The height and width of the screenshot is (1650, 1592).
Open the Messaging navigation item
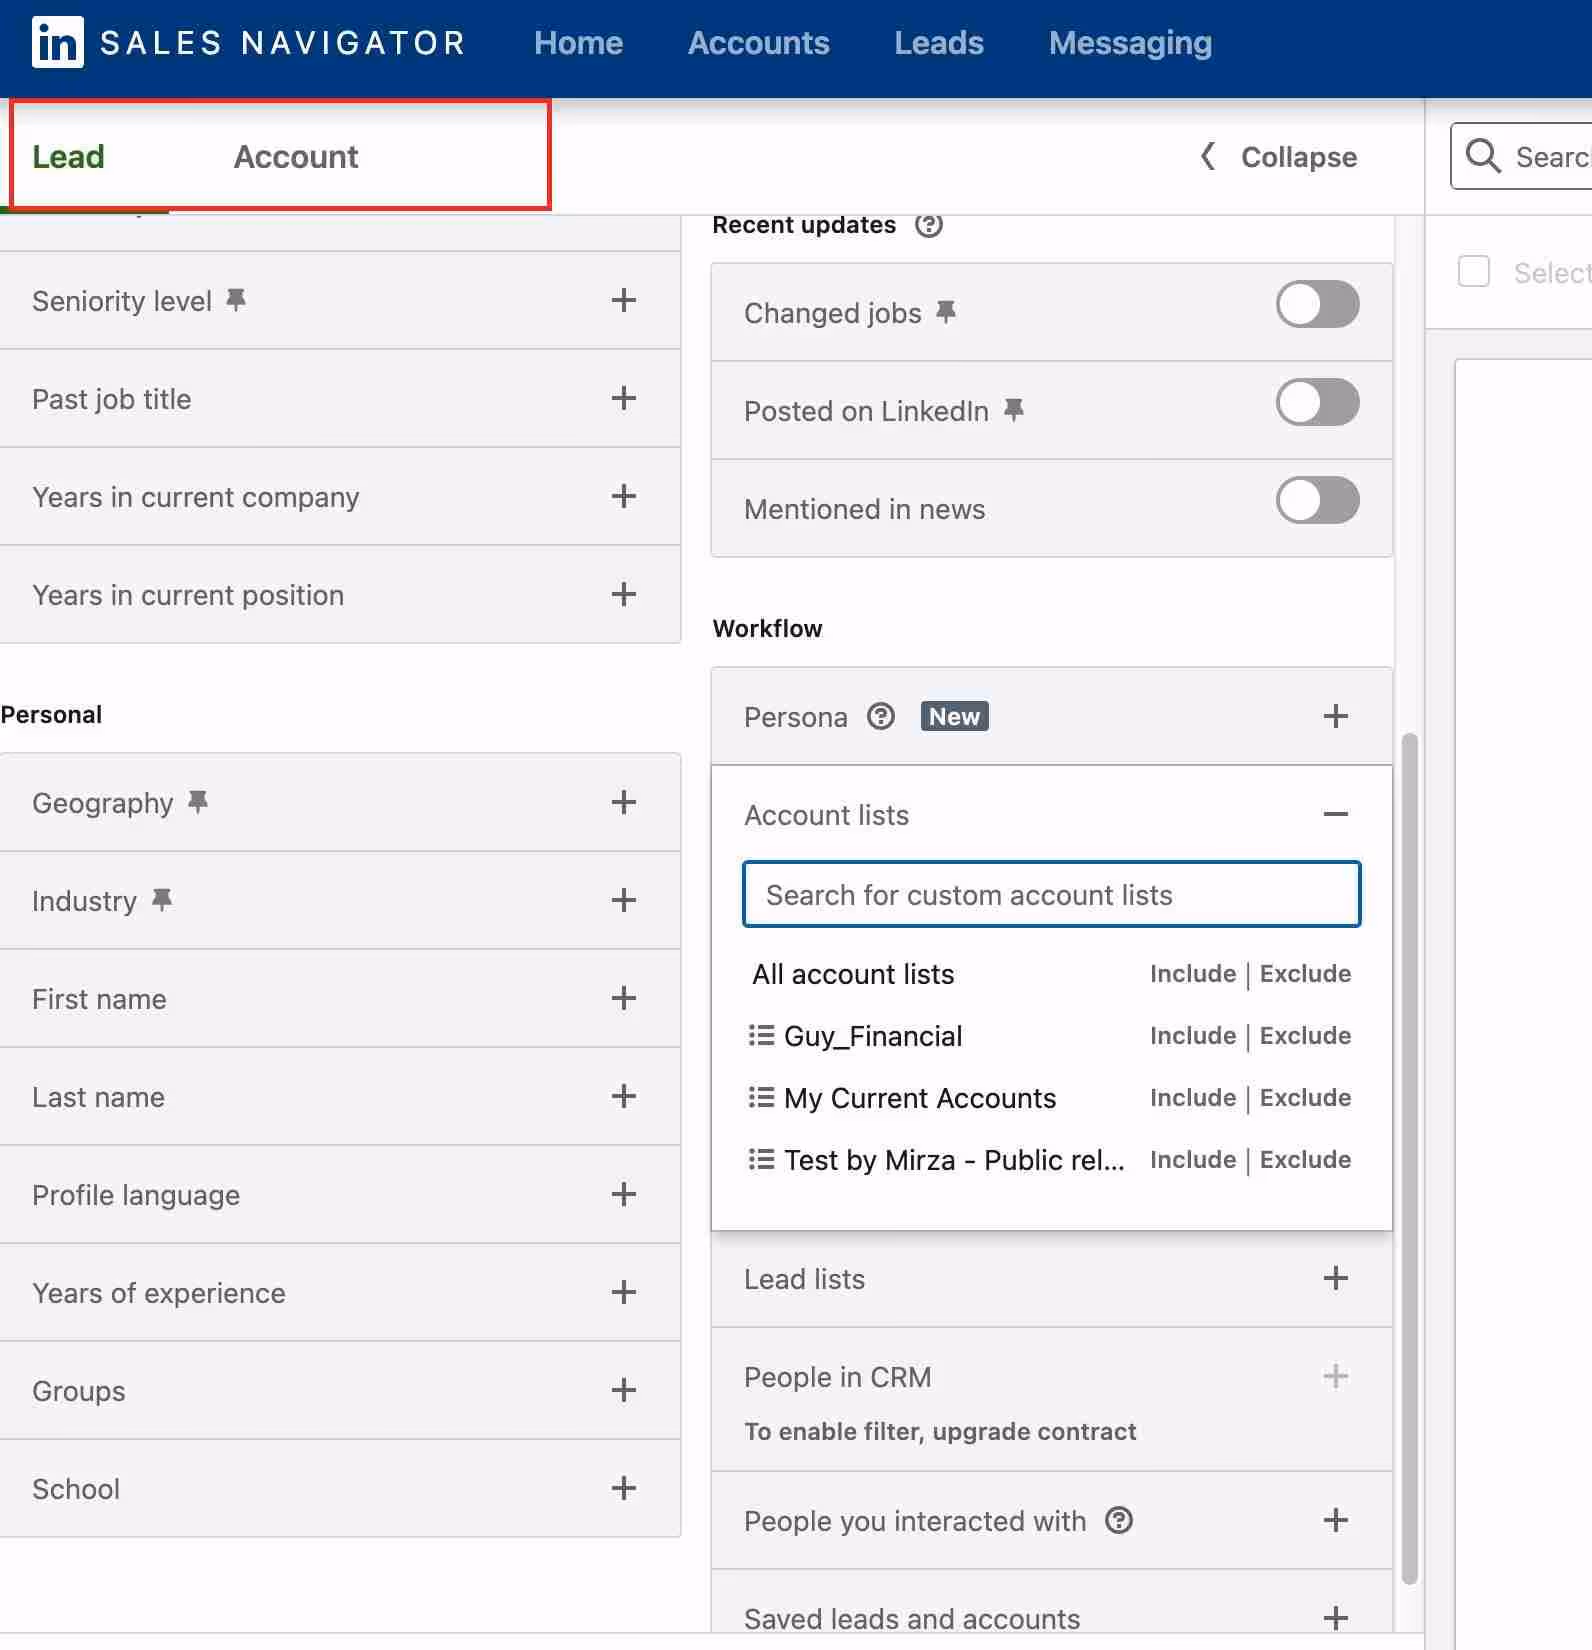click(1131, 43)
